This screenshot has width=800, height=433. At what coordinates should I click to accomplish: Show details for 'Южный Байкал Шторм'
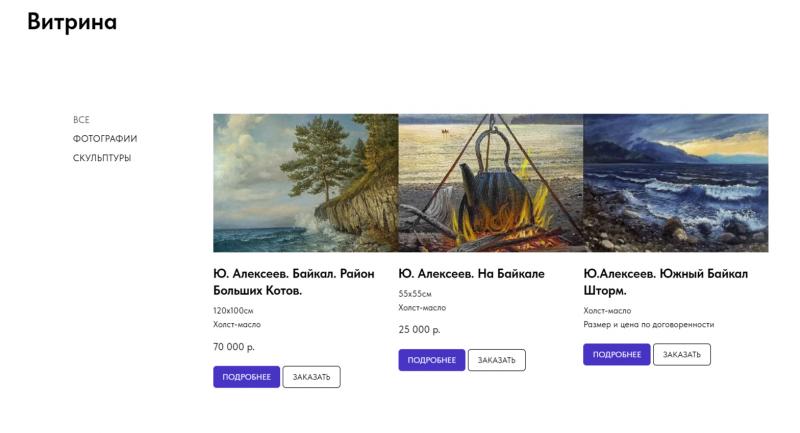[616, 355]
